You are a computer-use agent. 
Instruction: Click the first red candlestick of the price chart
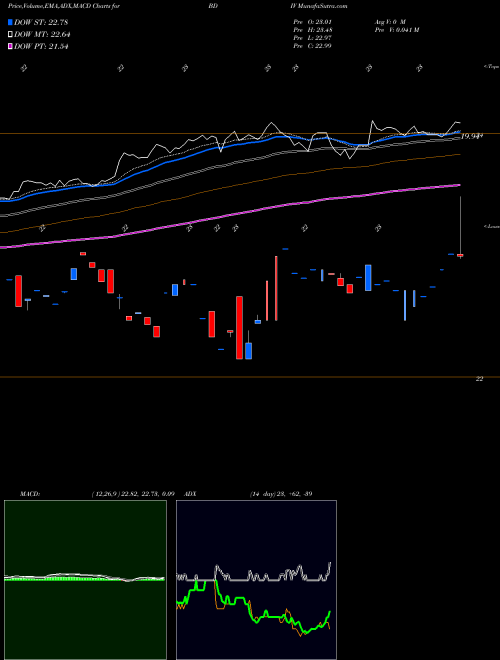pos(19,291)
